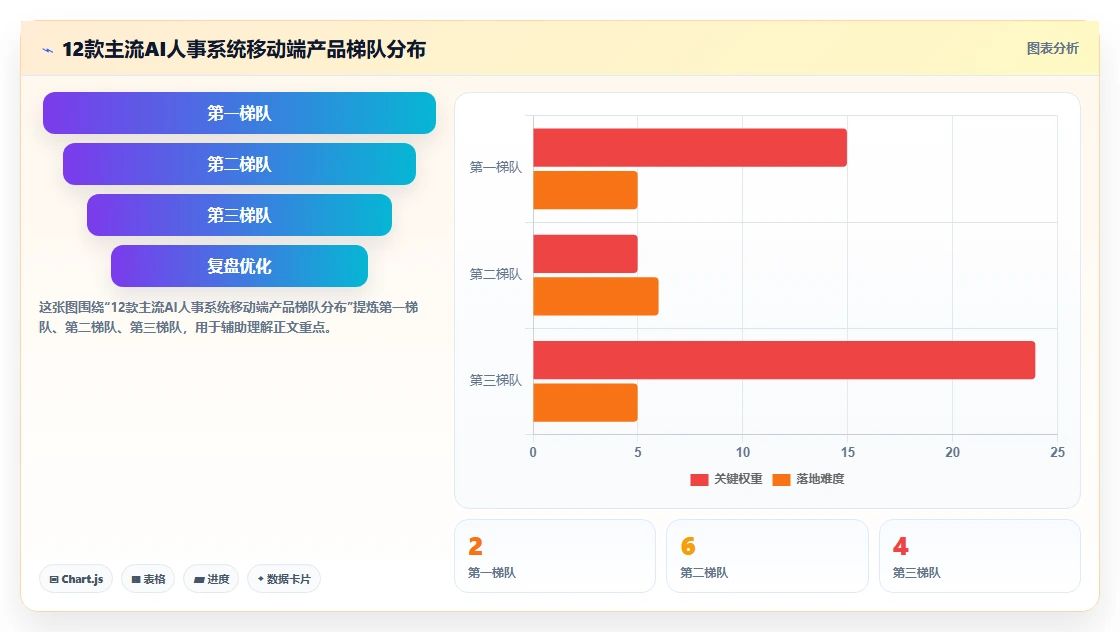This screenshot has width=1120, height=632.
Task: Click the x-axis tick label 5
Action: pyautogui.click(x=638, y=452)
